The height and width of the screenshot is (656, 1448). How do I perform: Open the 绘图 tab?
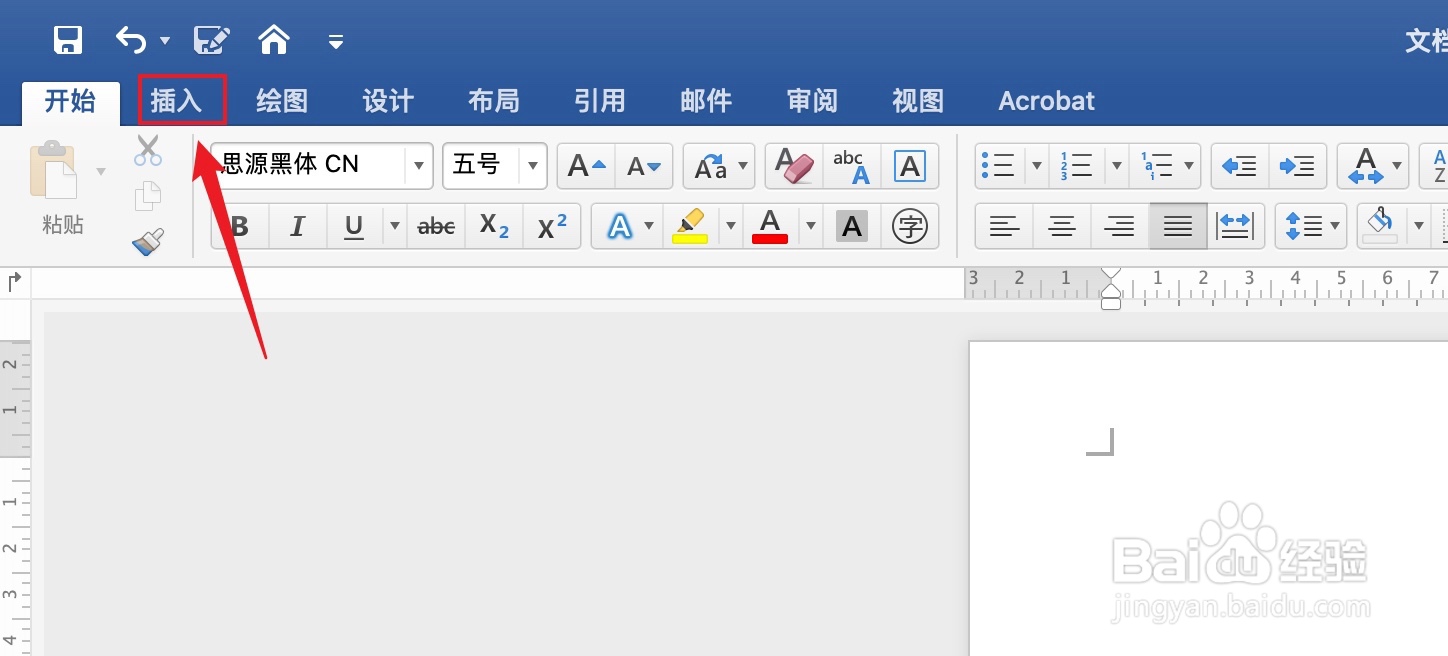pos(282,101)
